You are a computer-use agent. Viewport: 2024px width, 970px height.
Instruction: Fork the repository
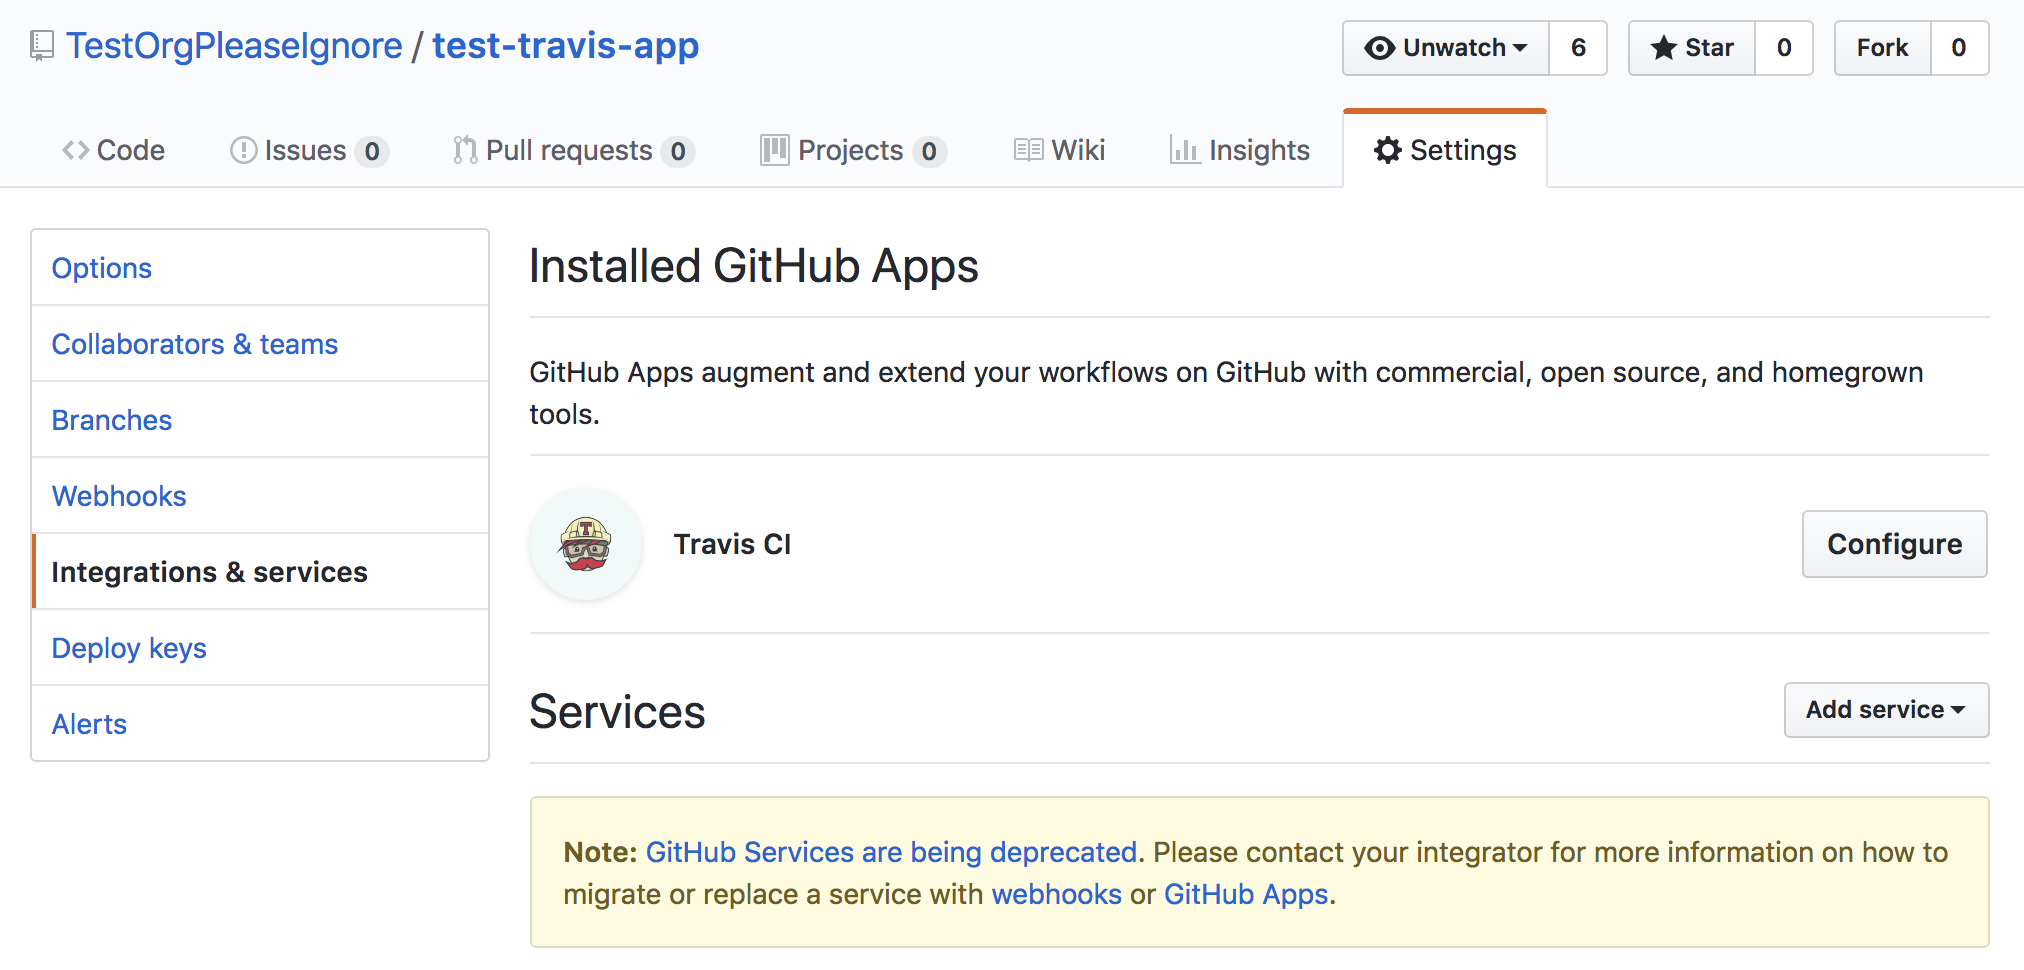(x=1882, y=48)
